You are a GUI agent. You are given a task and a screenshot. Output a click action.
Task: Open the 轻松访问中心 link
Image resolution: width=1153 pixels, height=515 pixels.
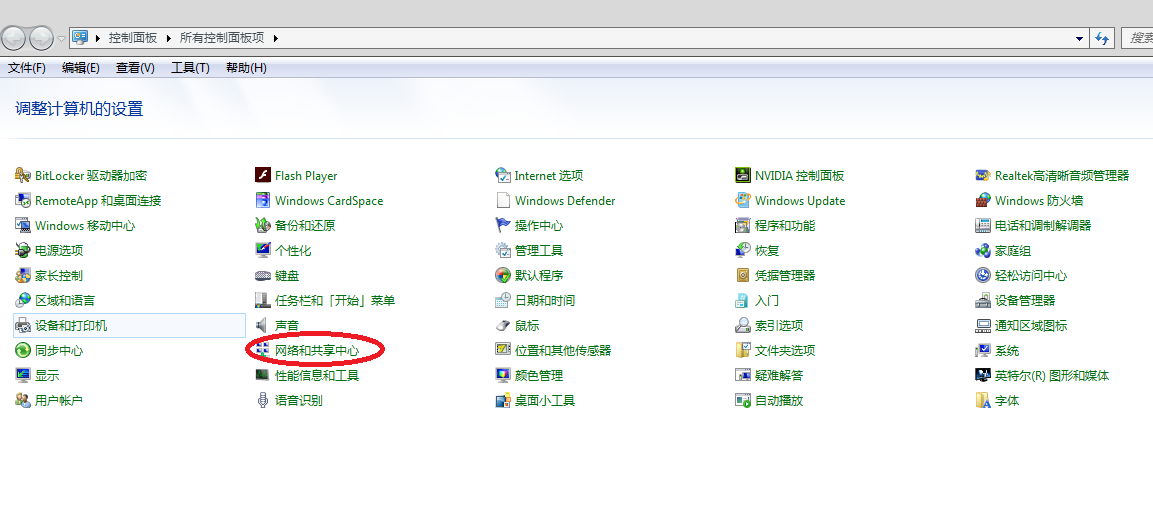click(x=1031, y=275)
